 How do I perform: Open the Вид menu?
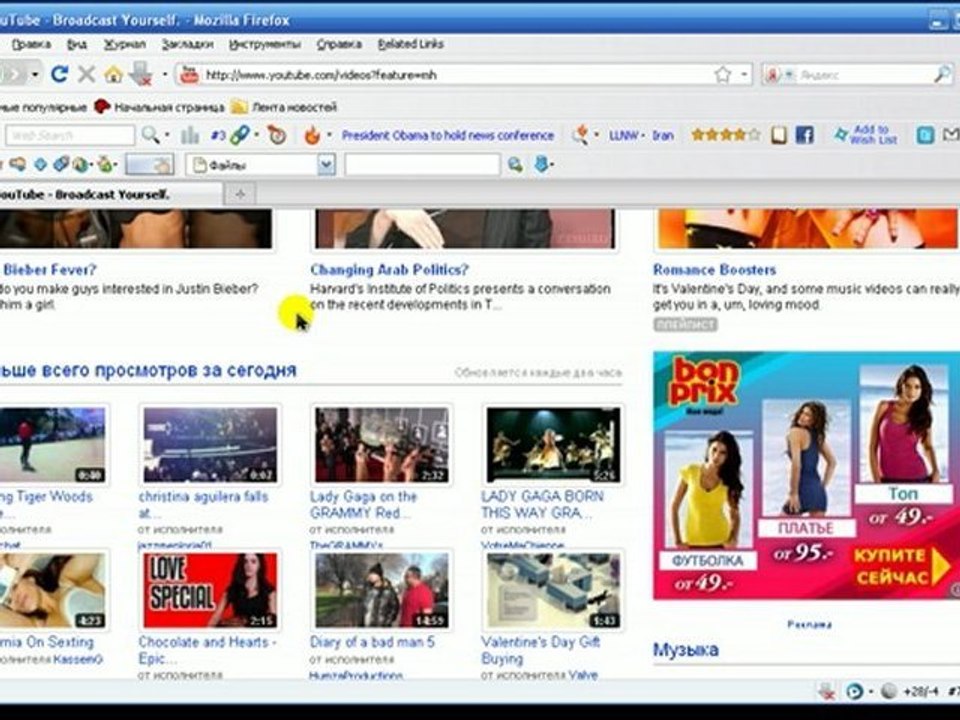click(77, 44)
